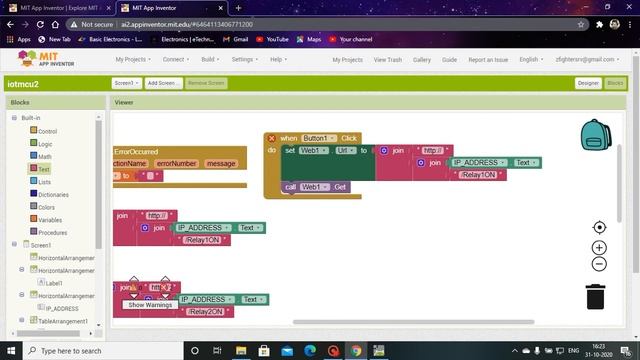The width and height of the screenshot is (640, 360).
Task: Open the Settings menu
Action: (x=245, y=60)
